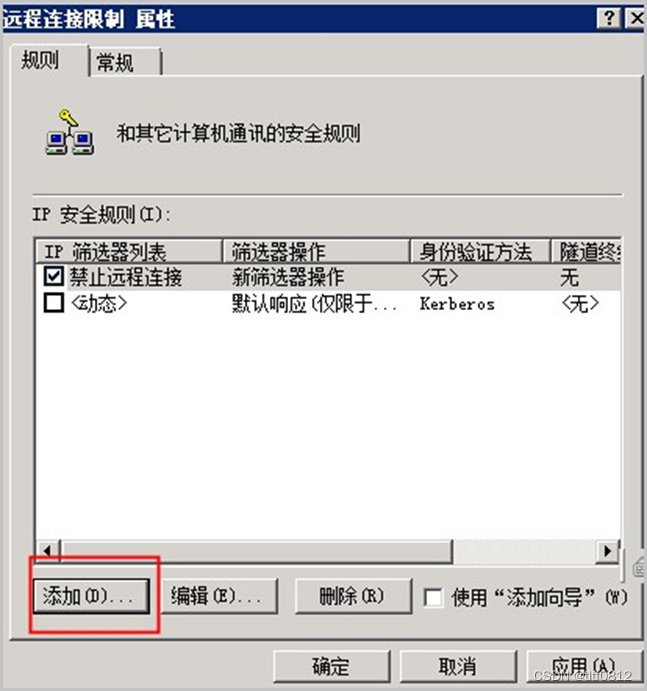Click the left scroll arrow
The image size is (647, 691).
[48, 550]
